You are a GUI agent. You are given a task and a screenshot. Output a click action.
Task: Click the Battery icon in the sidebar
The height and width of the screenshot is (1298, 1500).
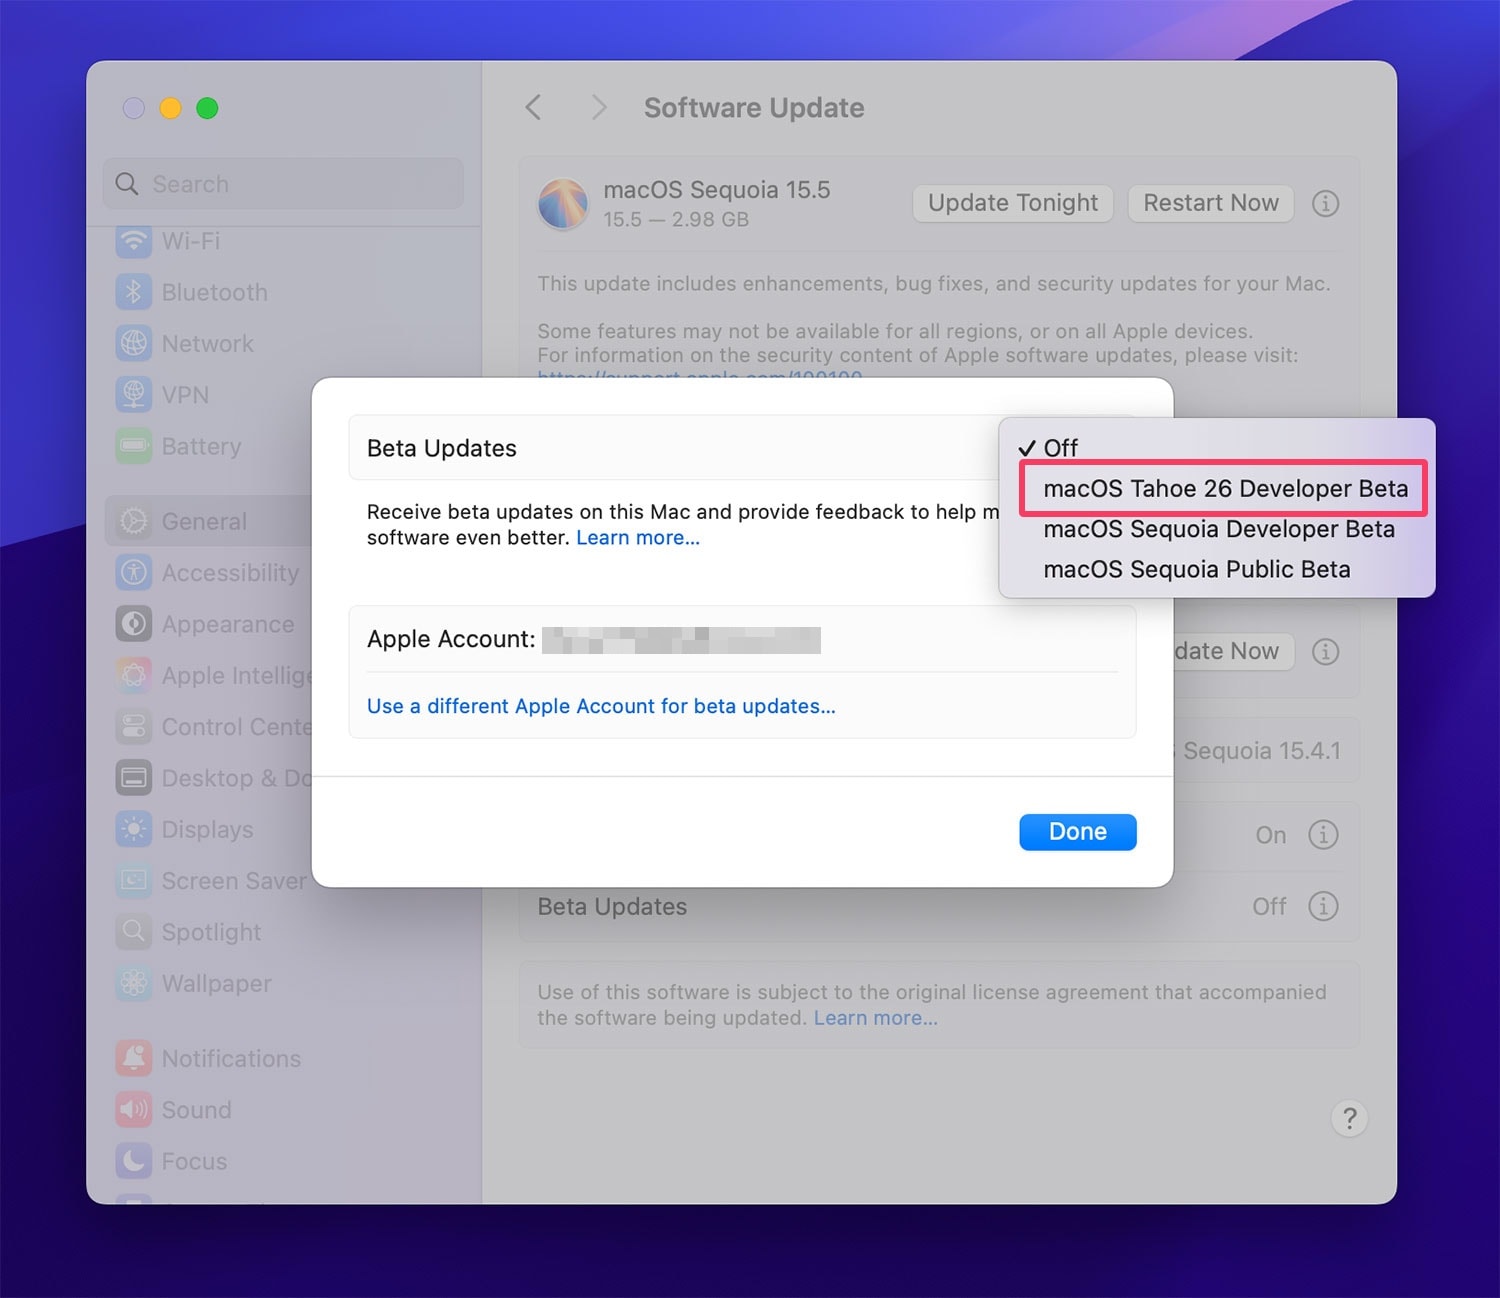pyautogui.click(x=133, y=446)
